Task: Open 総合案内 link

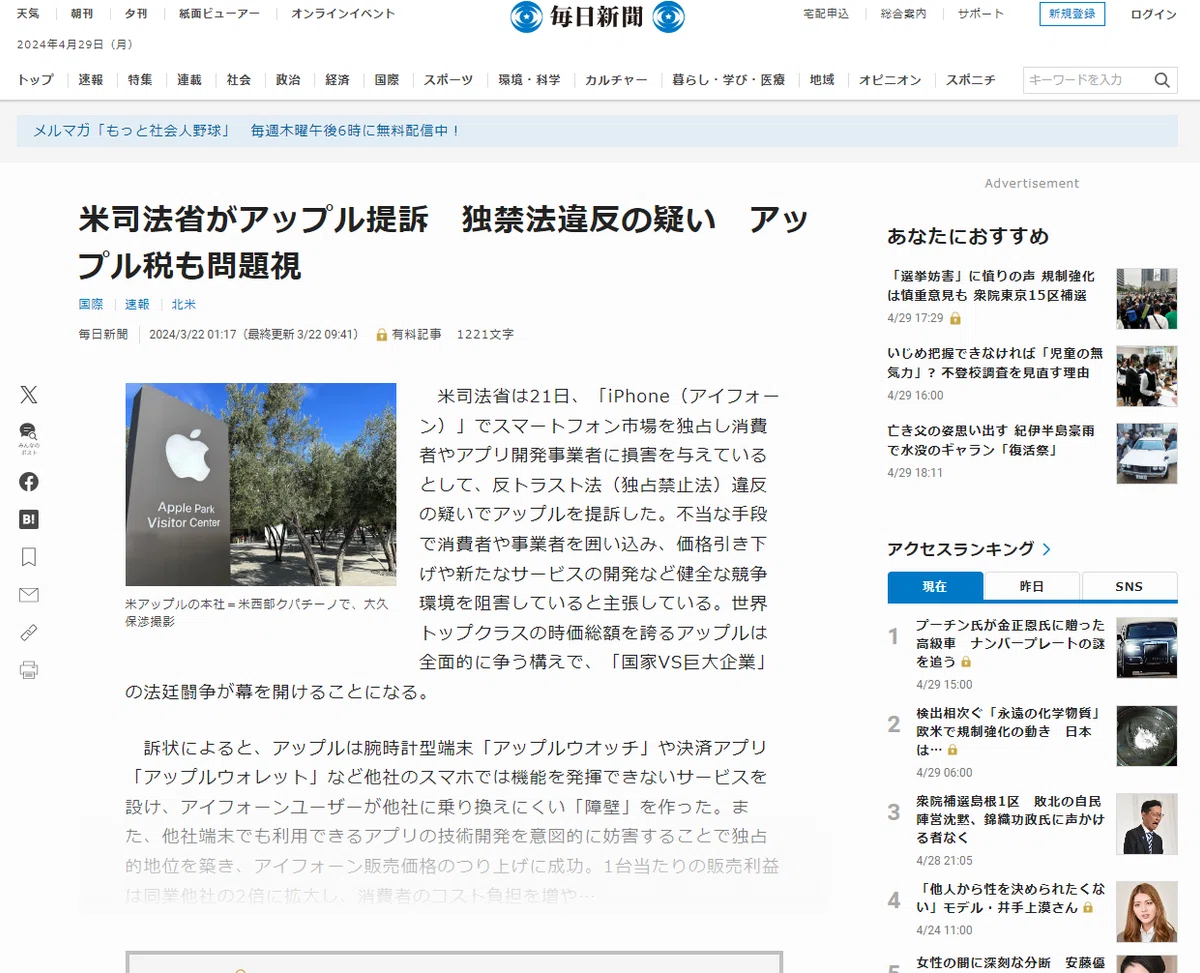Action: 903,14
